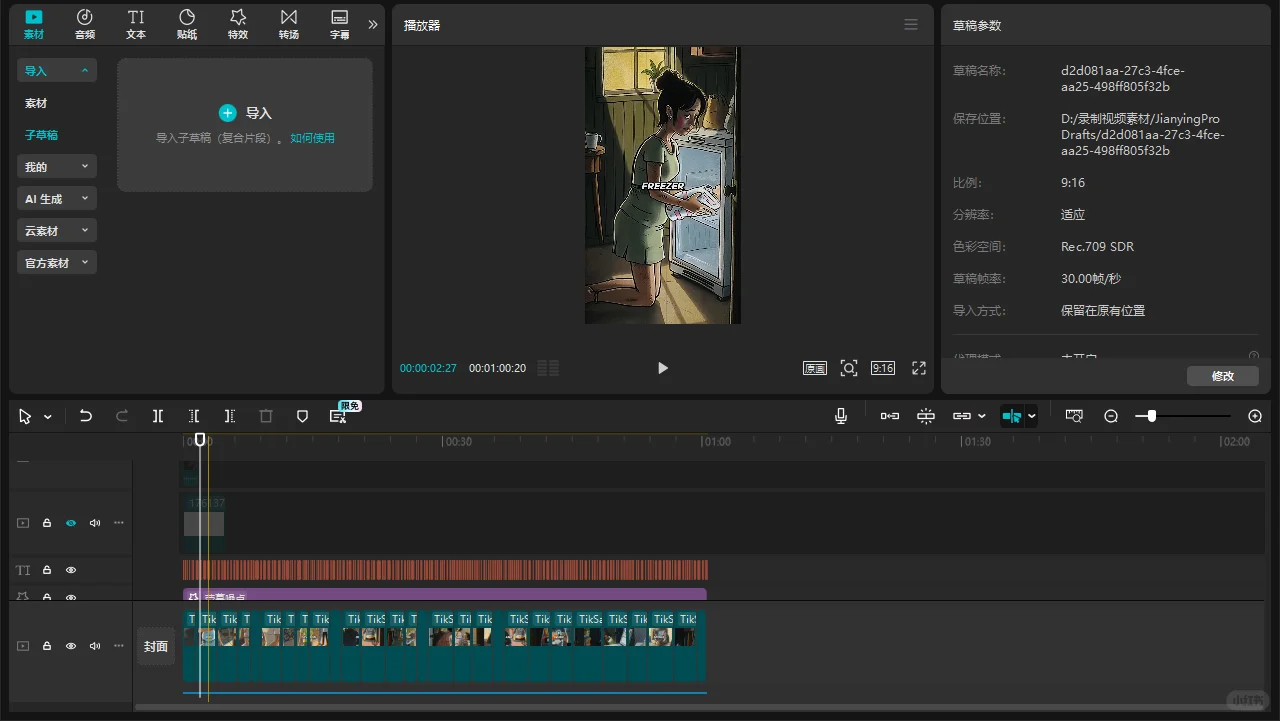Open the 贴纸 stickers panel

coord(187,24)
